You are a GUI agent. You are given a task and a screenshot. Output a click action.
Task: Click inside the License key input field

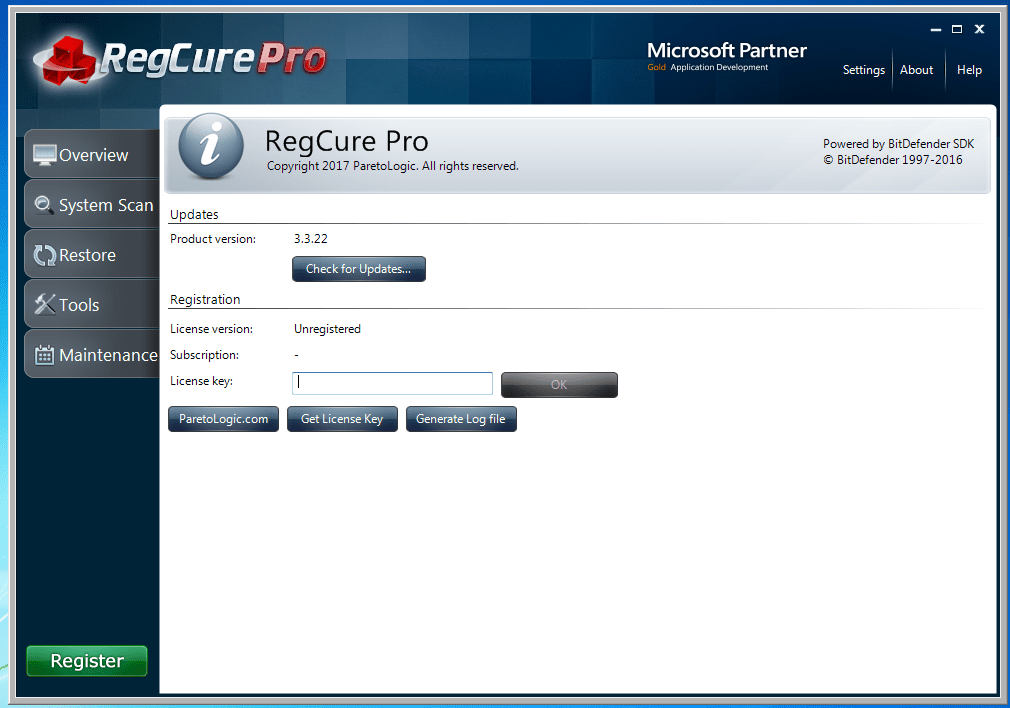390,383
